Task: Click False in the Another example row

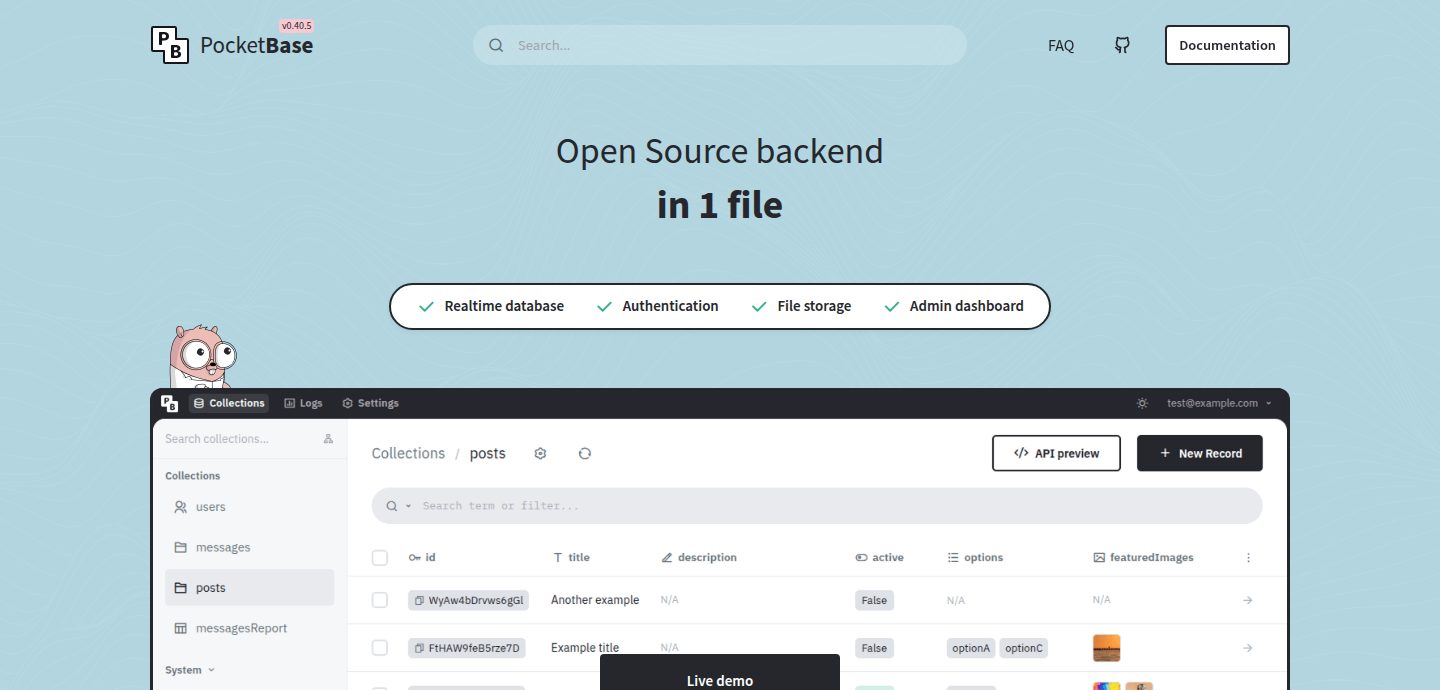Action: pyautogui.click(x=874, y=600)
